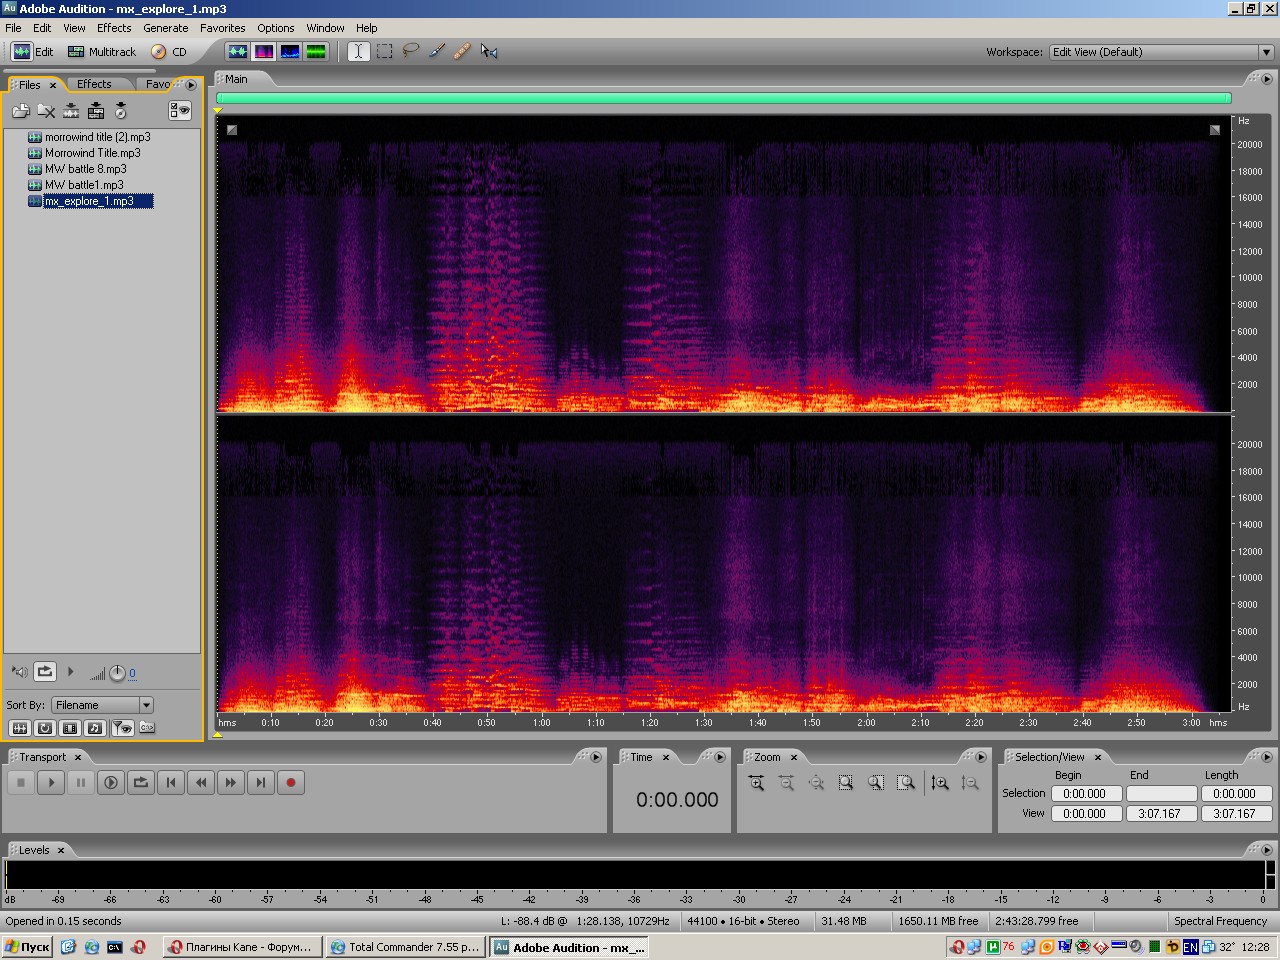Click Zoom In Horizontally icon
The width and height of the screenshot is (1280, 960).
point(756,783)
